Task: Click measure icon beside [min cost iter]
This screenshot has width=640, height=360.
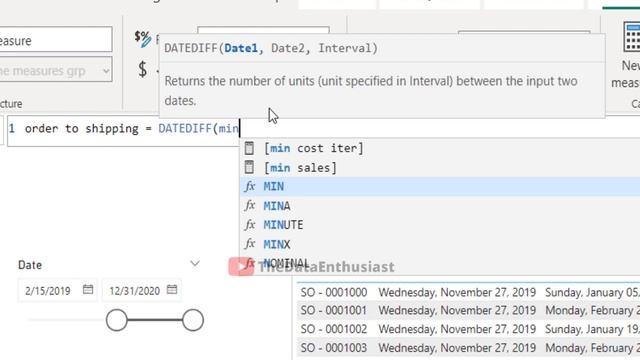Action: 249,148
